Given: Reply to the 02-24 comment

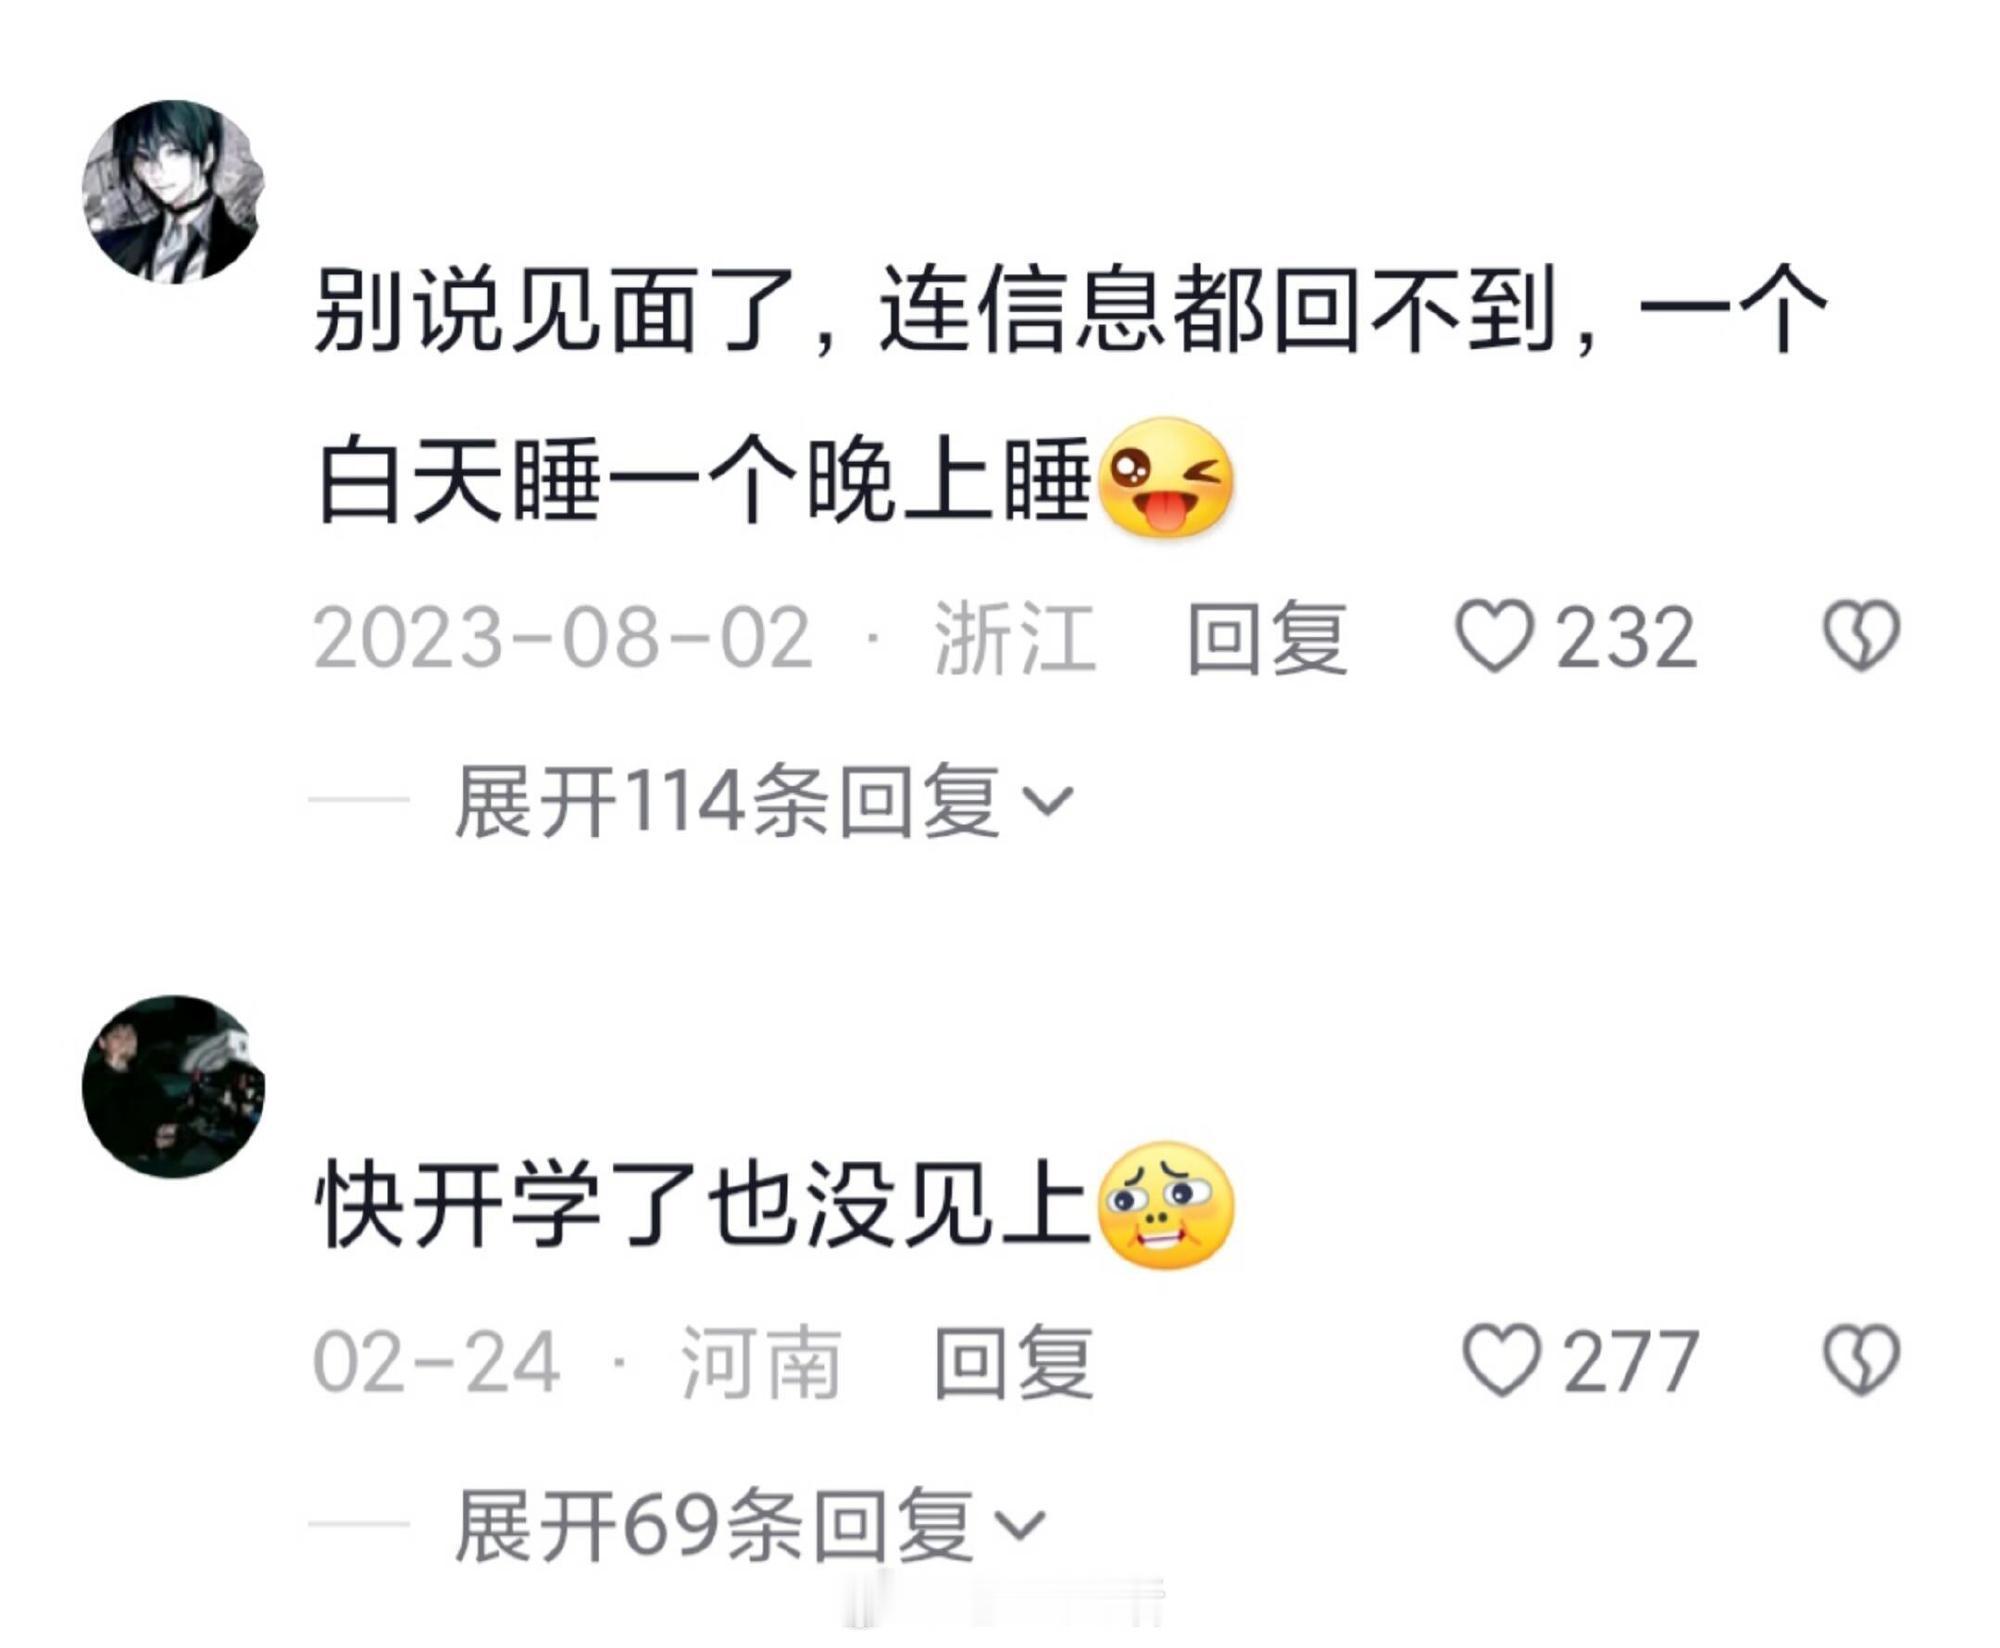Looking at the screenshot, I should pos(1013,1361).
